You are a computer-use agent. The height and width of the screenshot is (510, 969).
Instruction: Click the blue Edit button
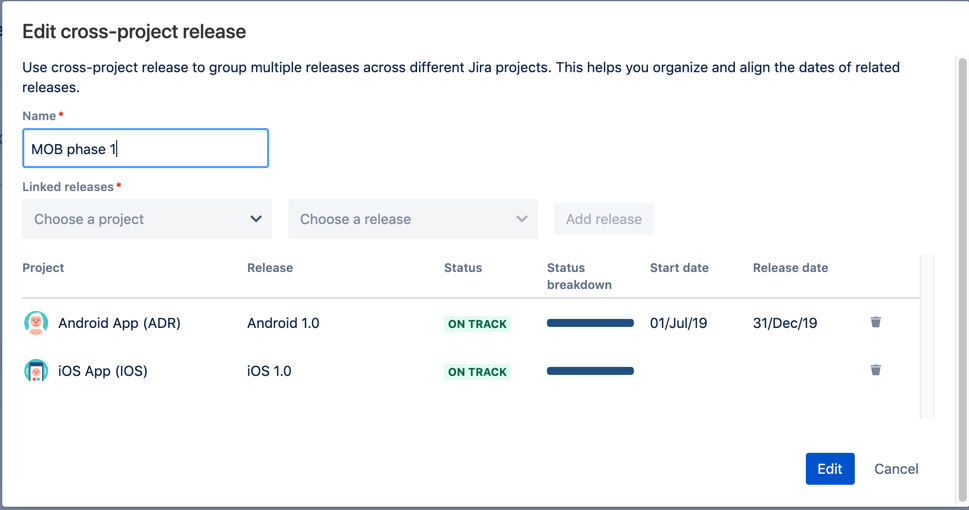830,469
